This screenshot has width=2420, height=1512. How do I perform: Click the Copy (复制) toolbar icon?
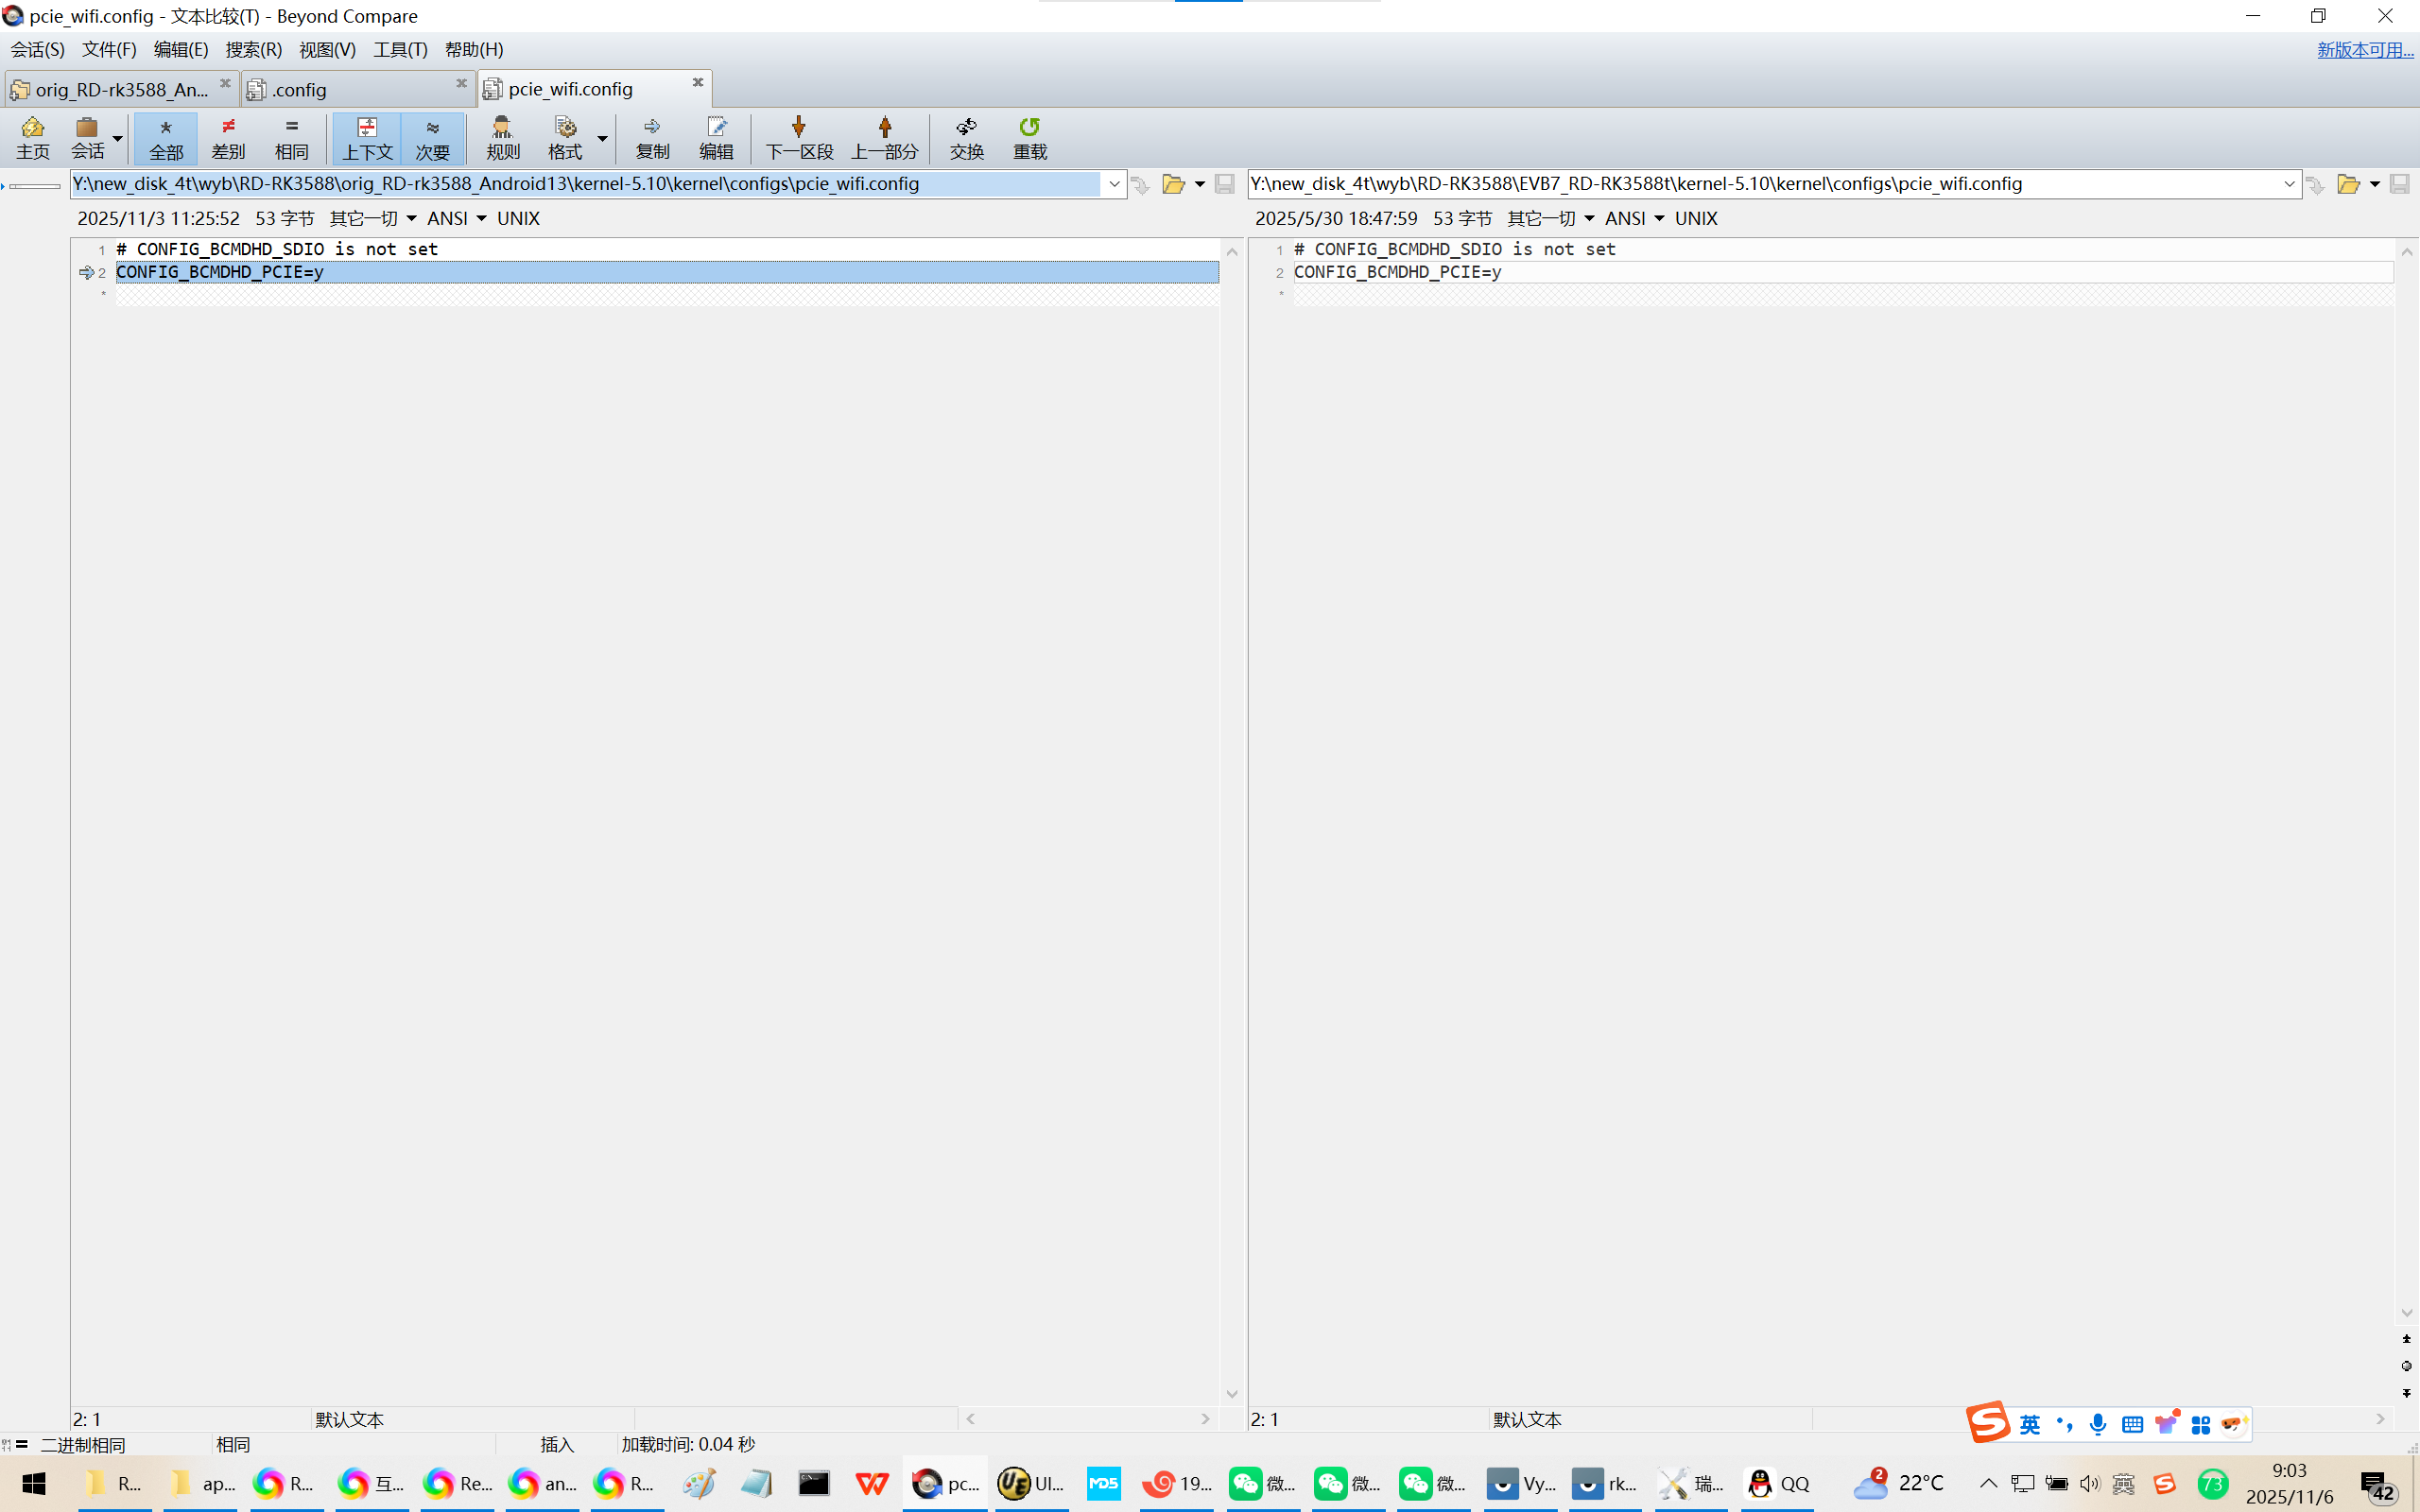click(x=652, y=138)
